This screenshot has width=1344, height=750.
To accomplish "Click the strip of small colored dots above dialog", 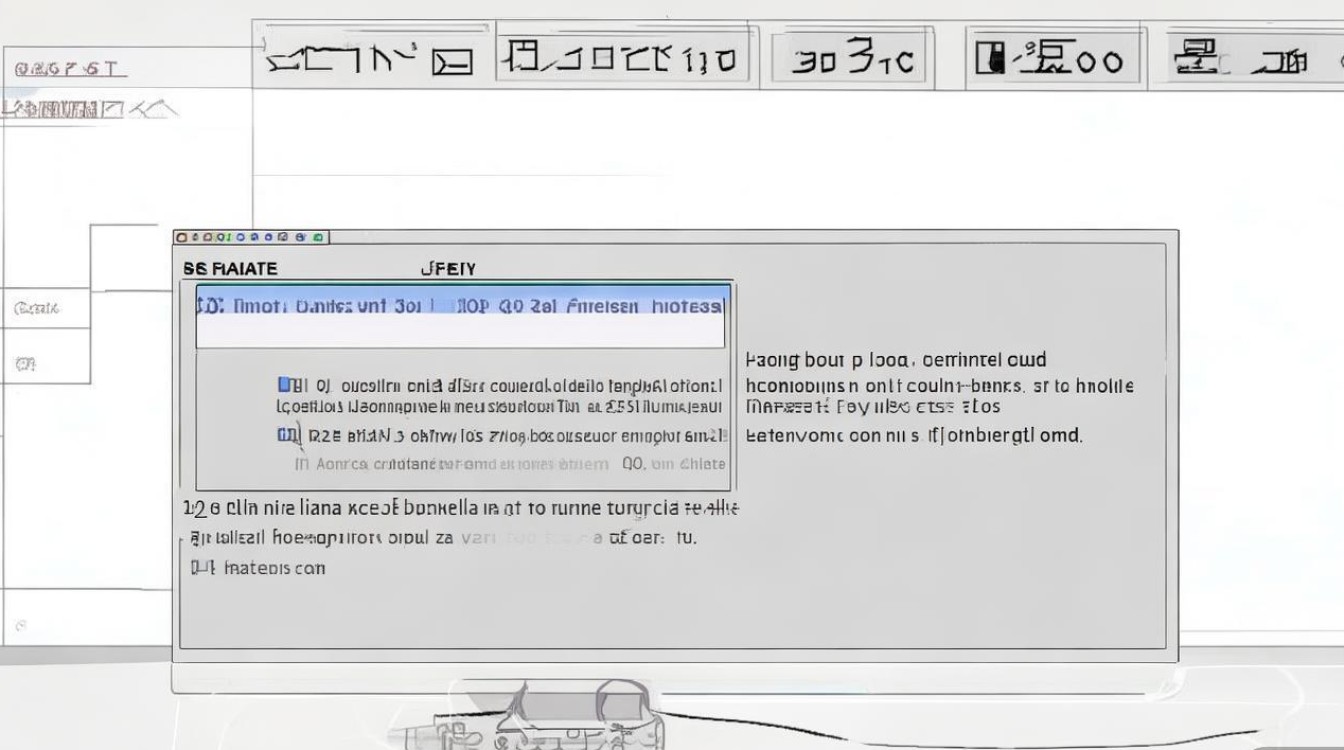I will pyautogui.click(x=251, y=237).
